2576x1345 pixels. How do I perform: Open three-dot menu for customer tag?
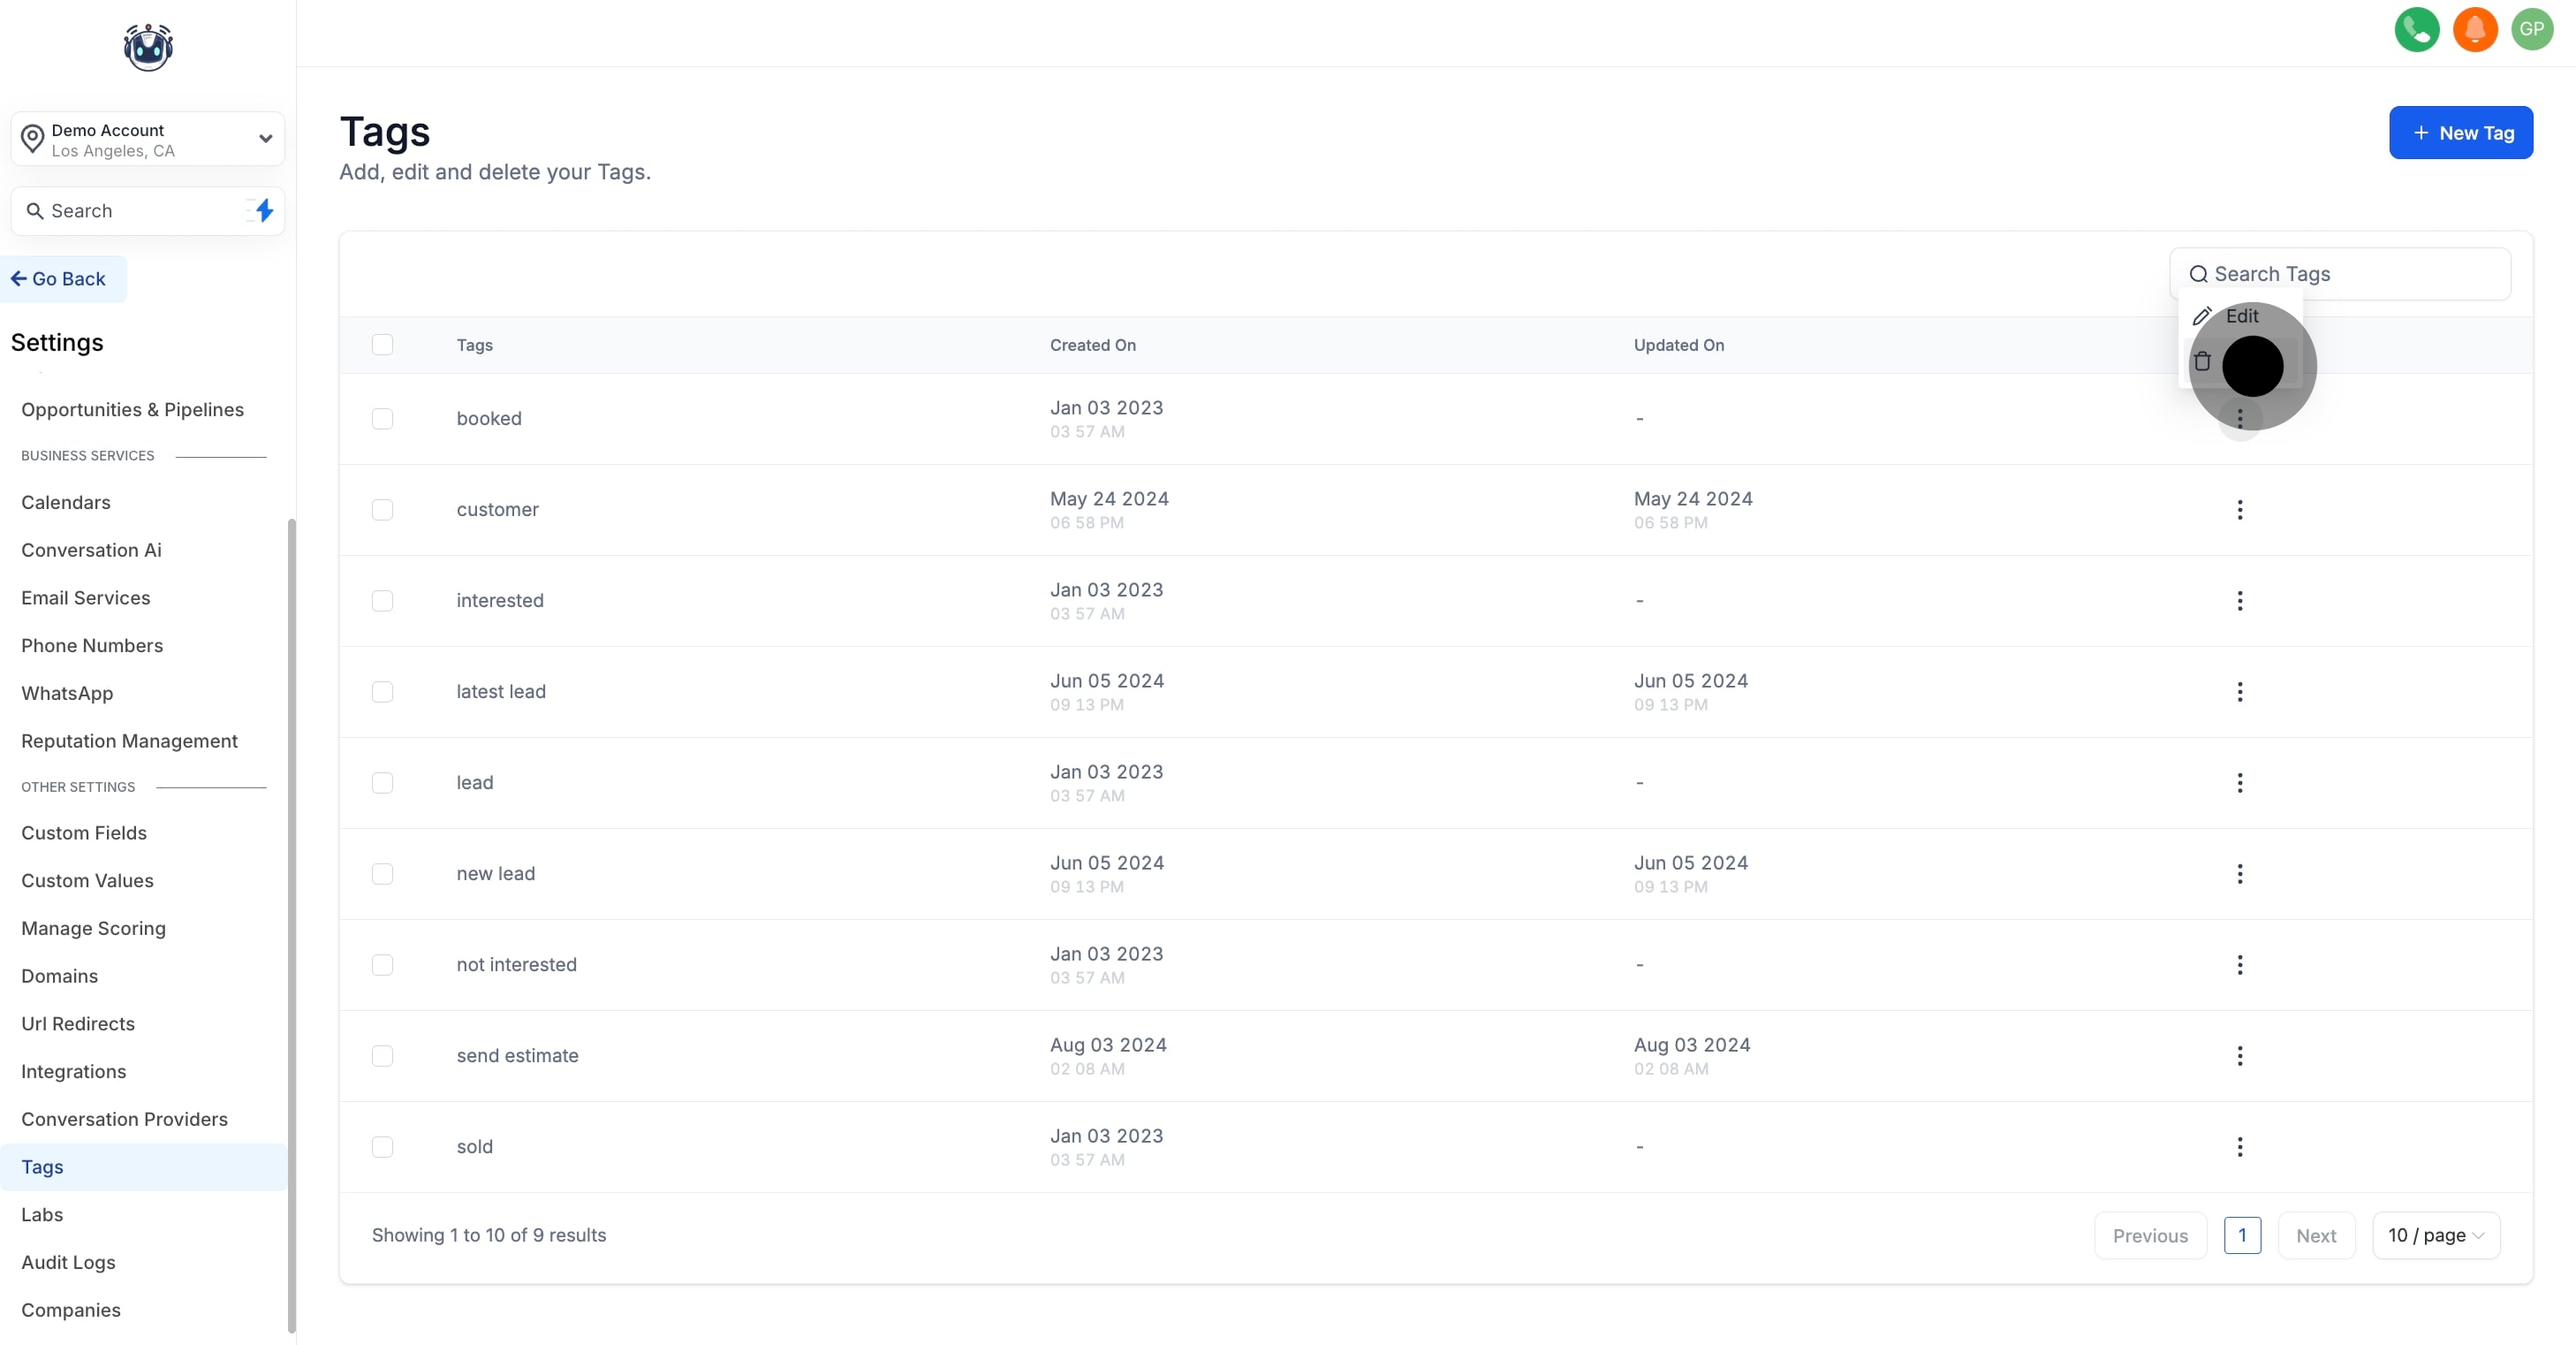[x=2239, y=510]
